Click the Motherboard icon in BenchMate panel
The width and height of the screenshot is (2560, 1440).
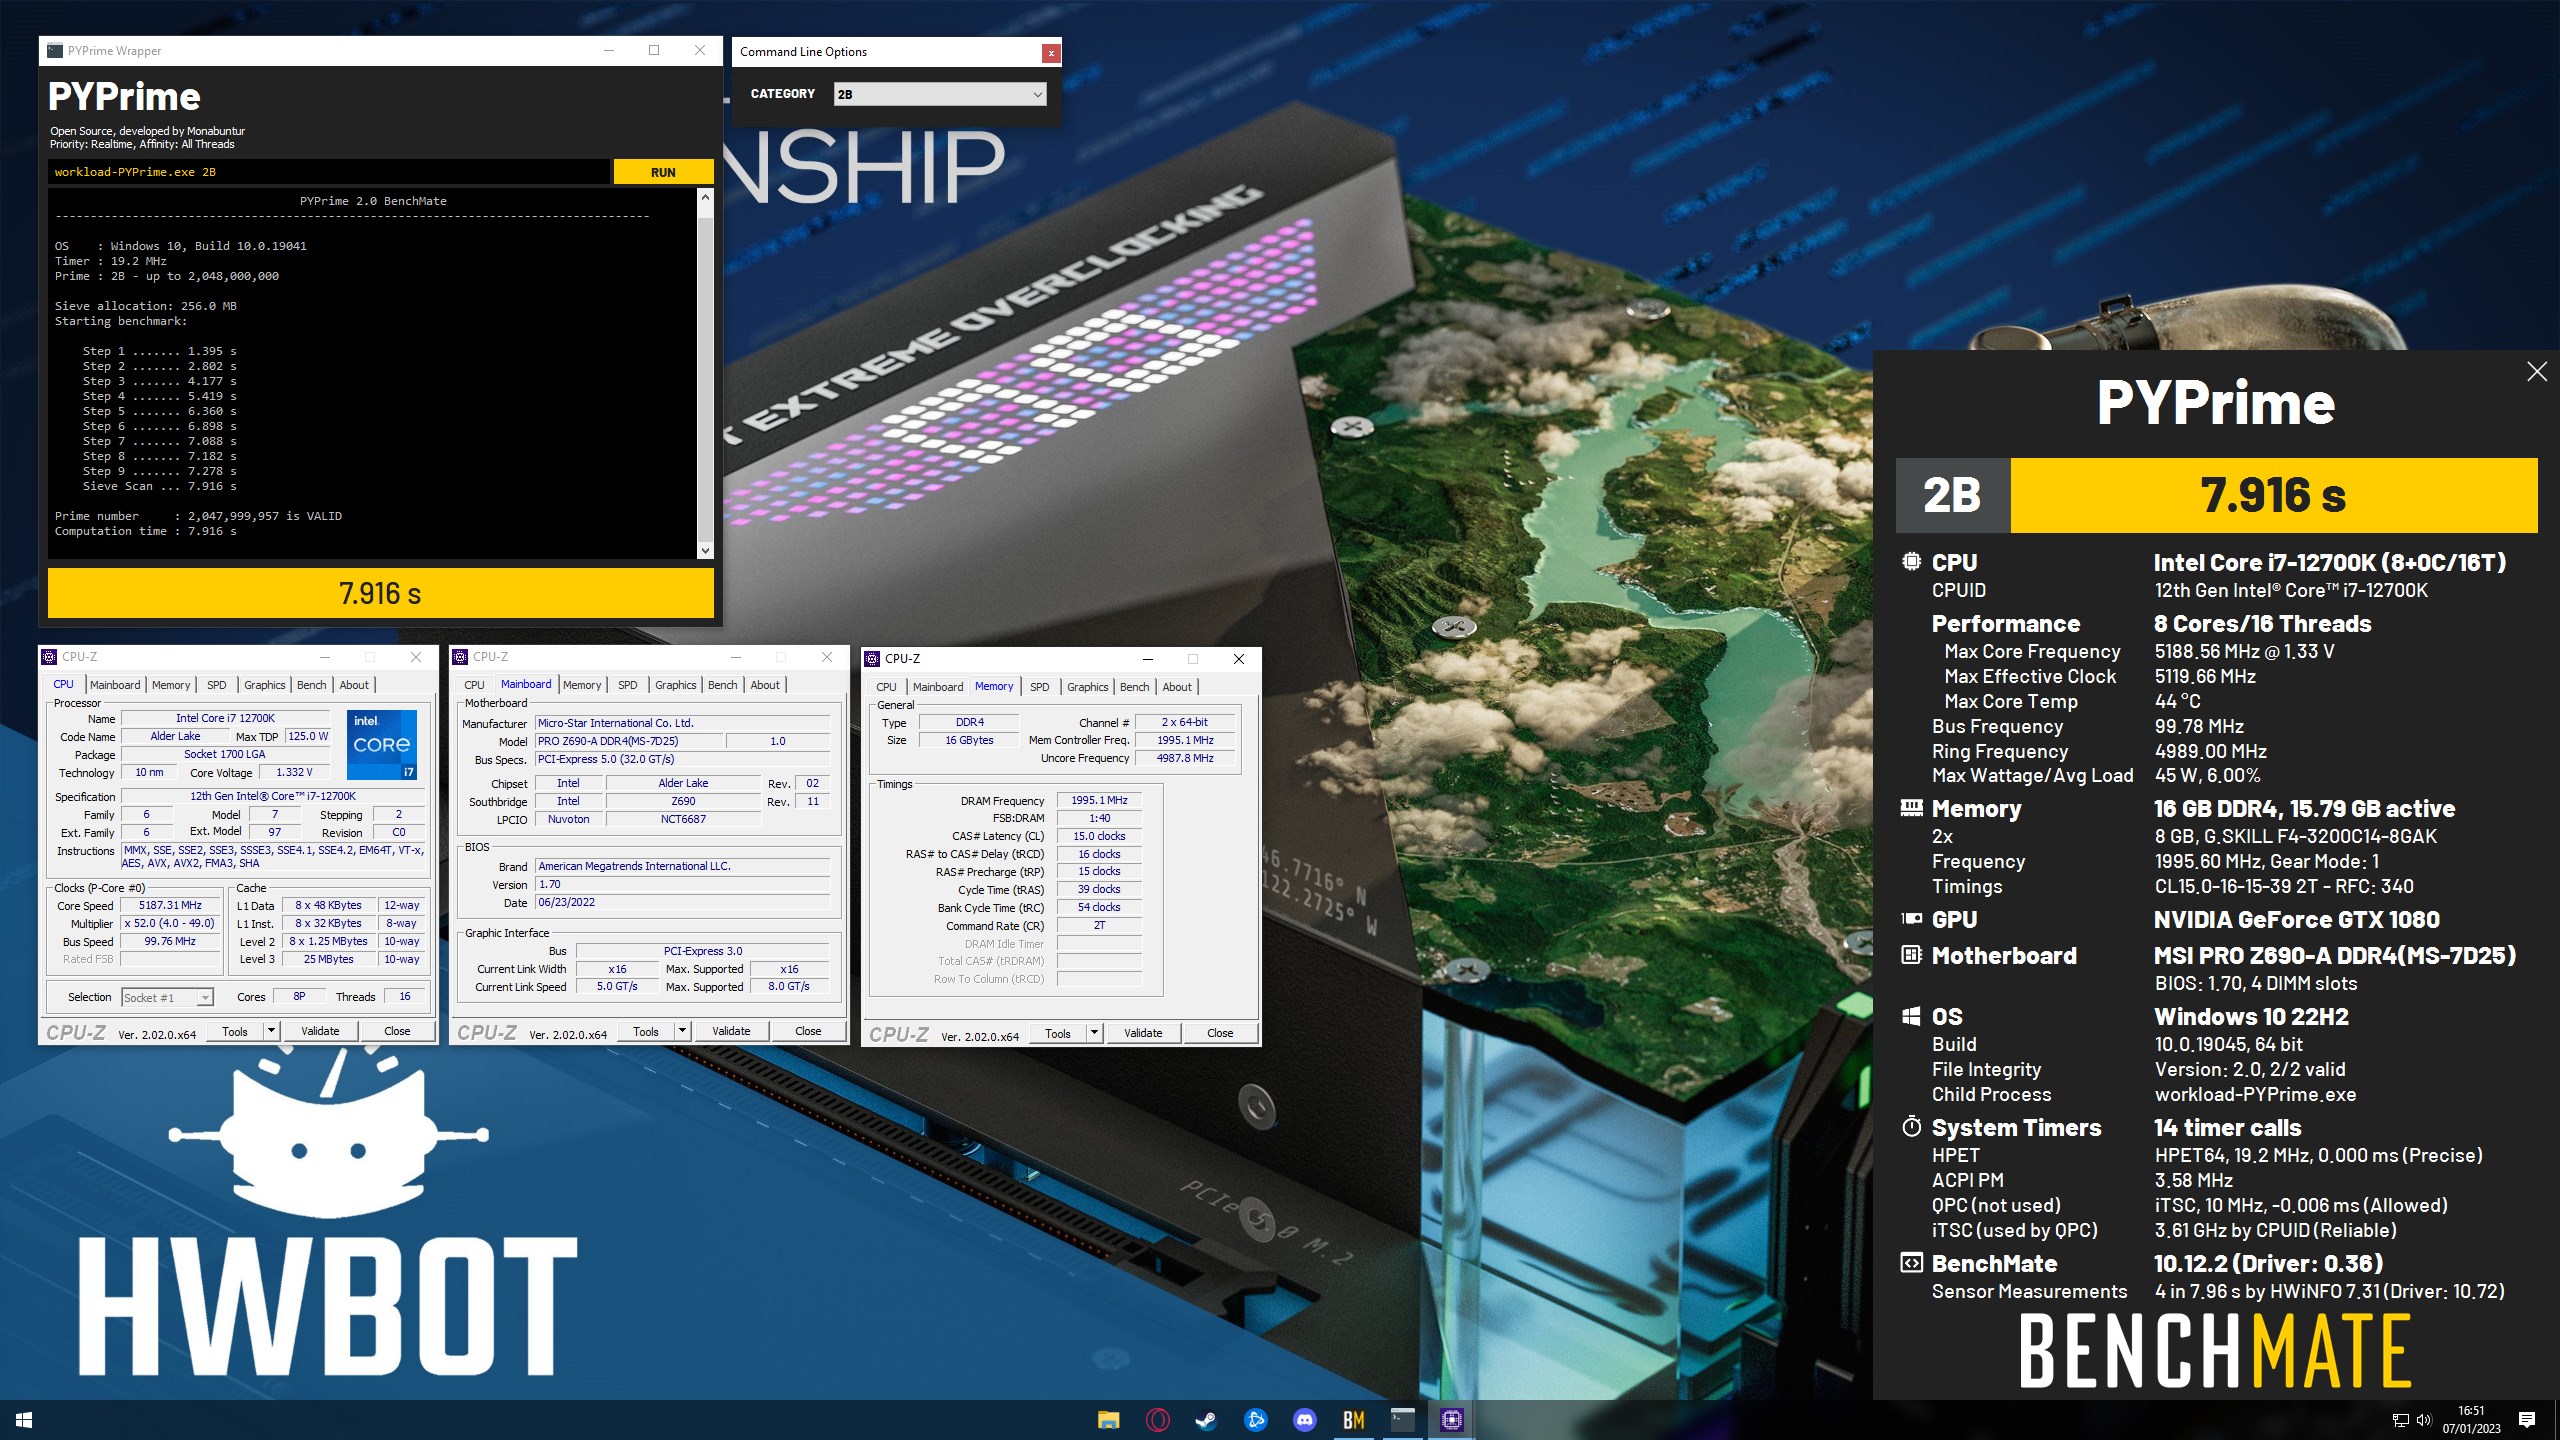click(1911, 955)
